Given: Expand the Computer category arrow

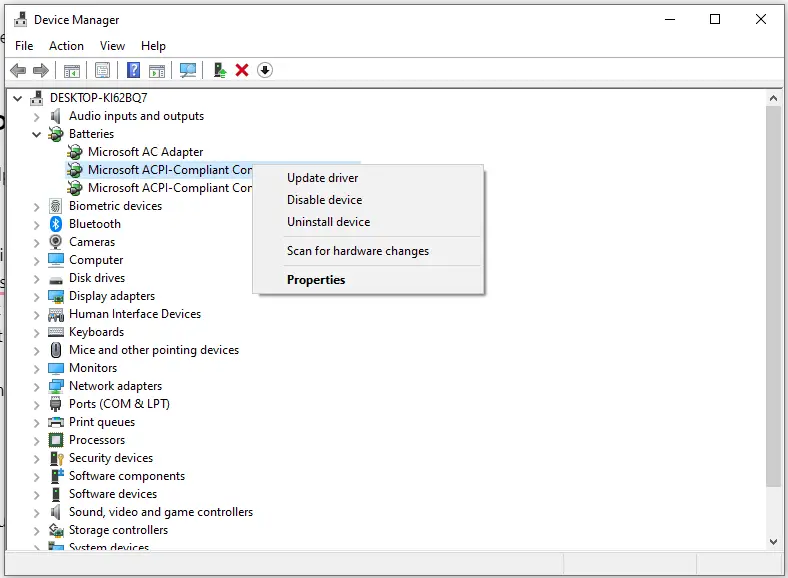Looking at the screenshot, I should tap(36, 261).
